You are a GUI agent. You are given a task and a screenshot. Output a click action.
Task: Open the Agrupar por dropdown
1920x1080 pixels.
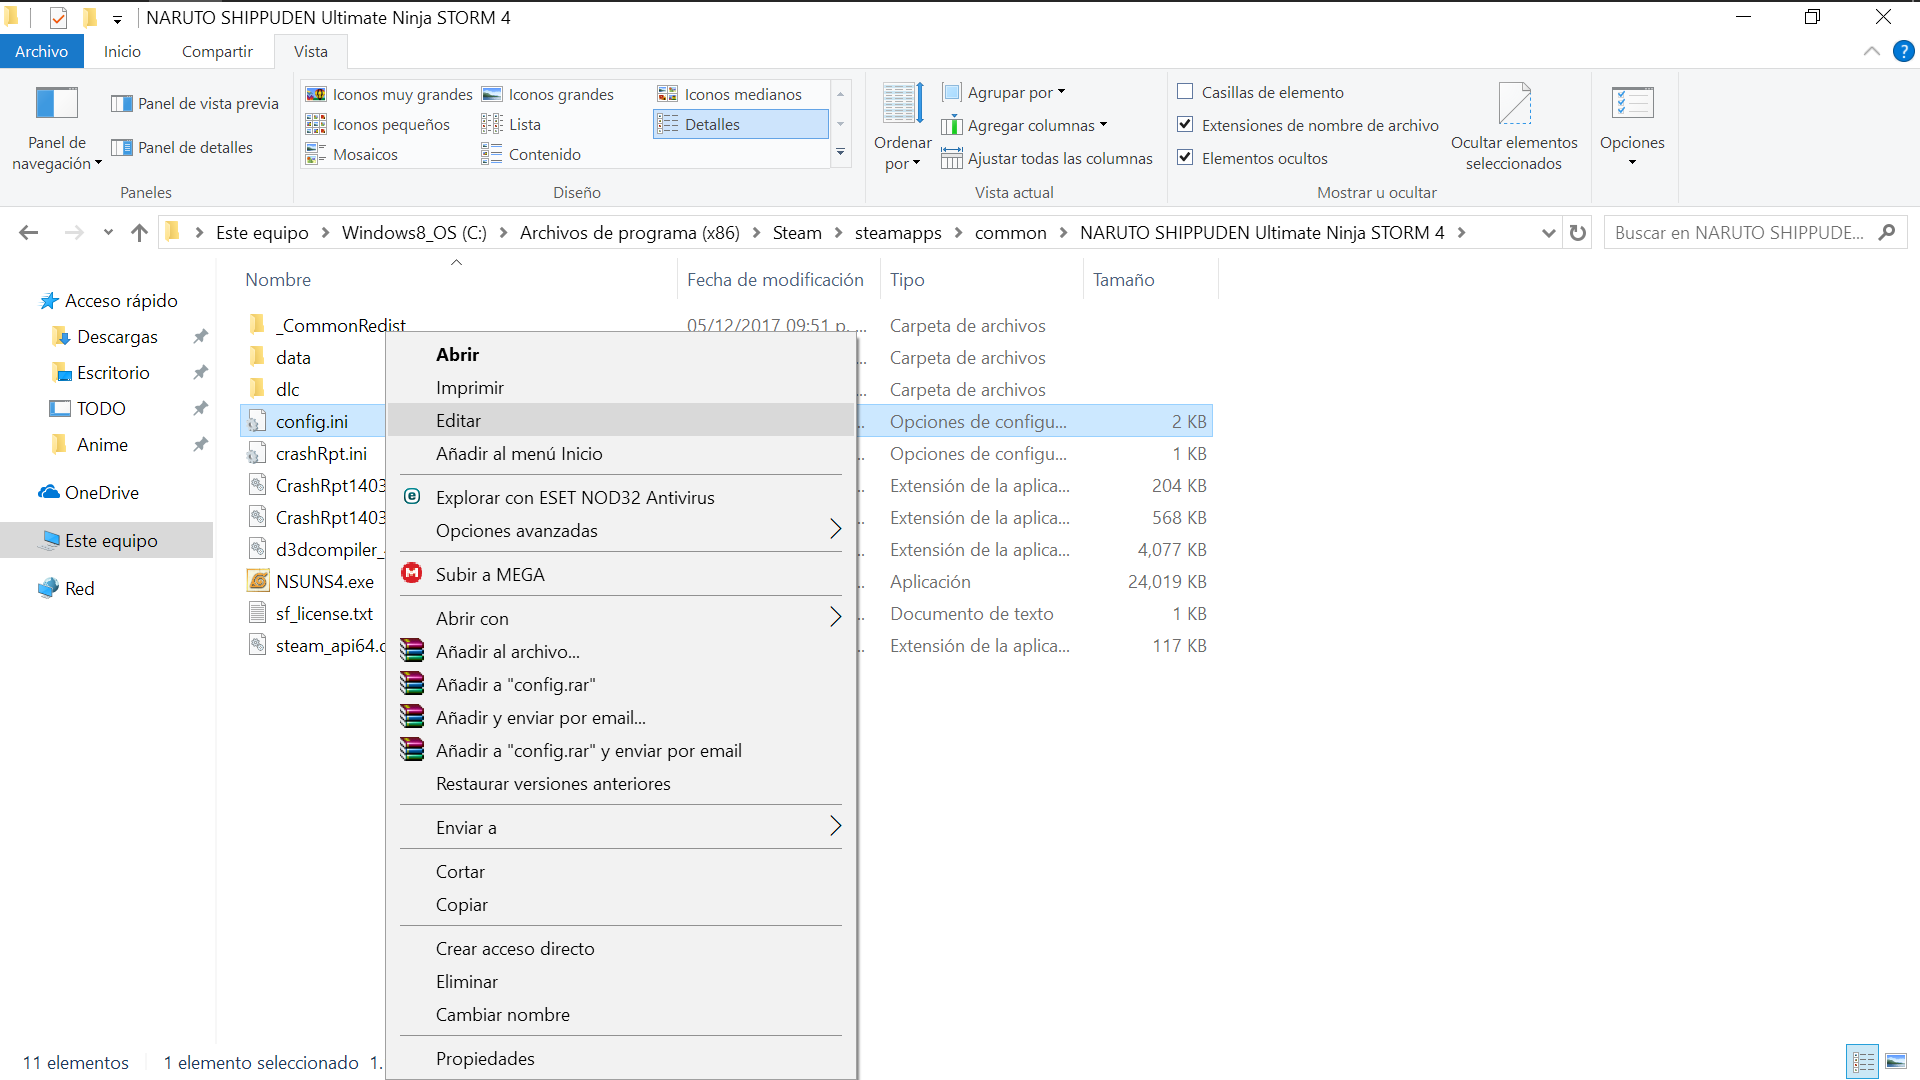click(x=1004, y=92)
